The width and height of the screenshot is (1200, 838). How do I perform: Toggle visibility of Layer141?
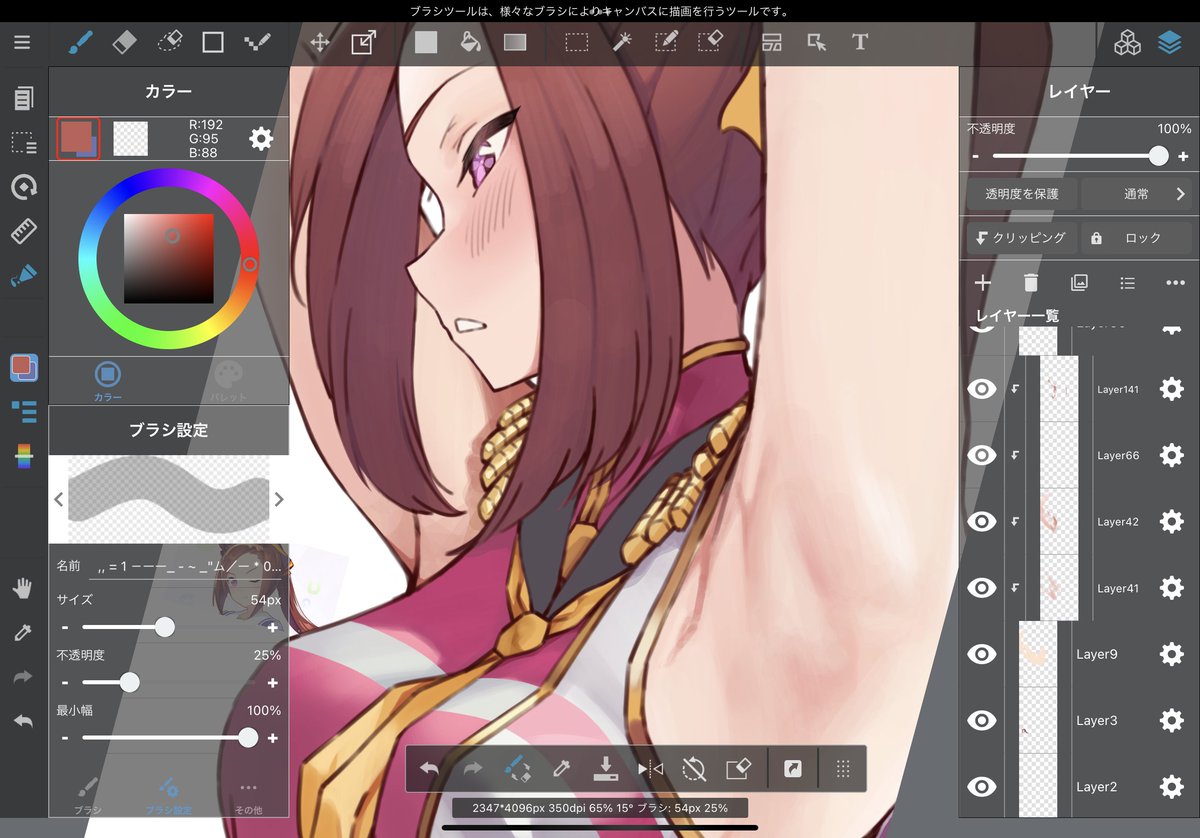pyautogui.click(x=982, y=389)
